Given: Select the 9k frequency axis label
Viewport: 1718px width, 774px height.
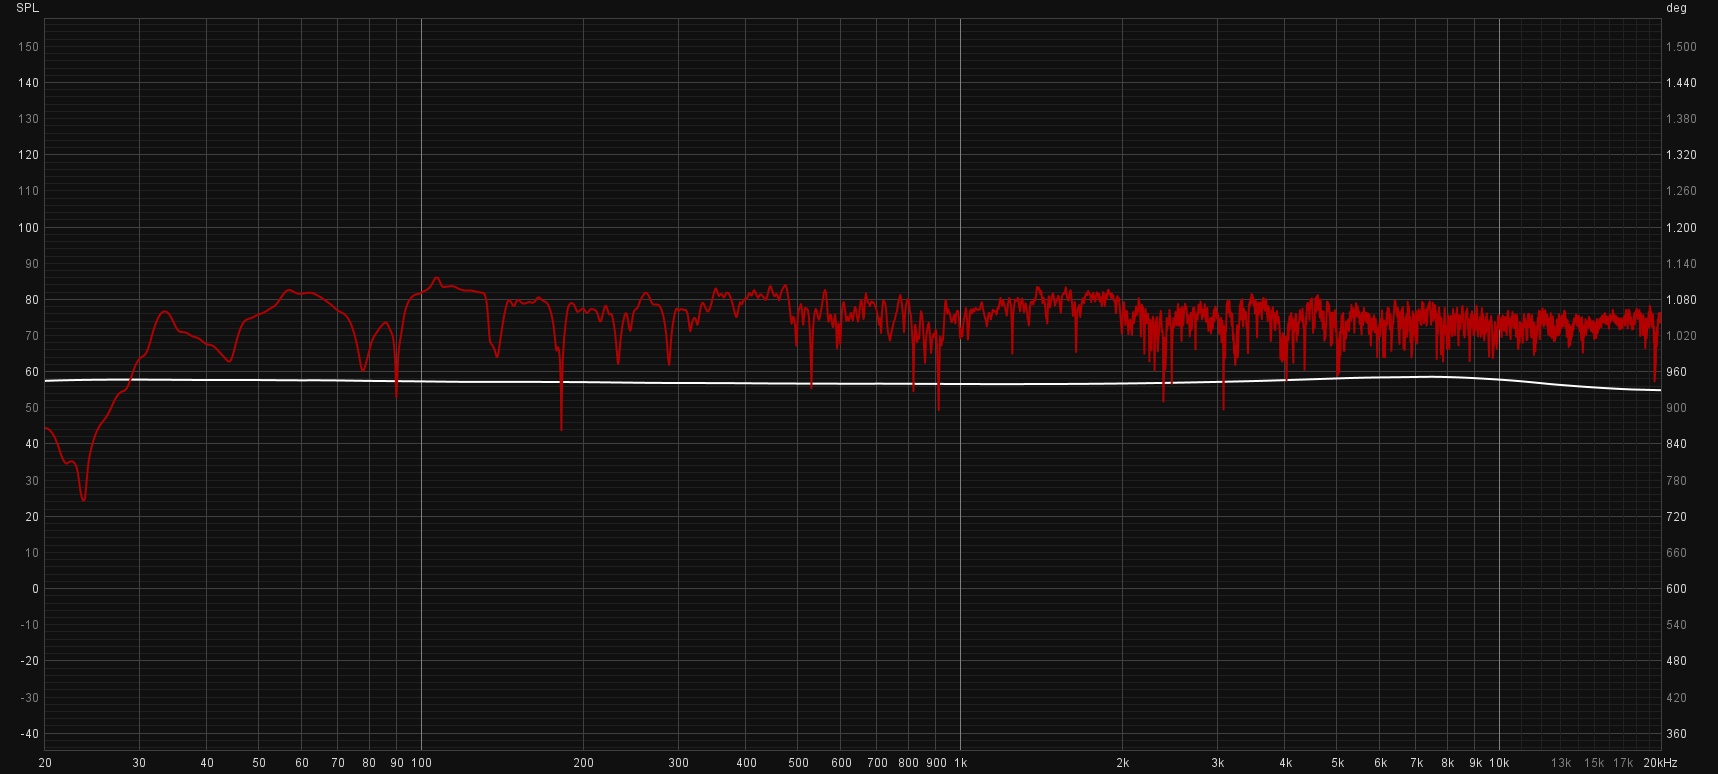Looking at the screenshot, I should tap(1475, 763).
